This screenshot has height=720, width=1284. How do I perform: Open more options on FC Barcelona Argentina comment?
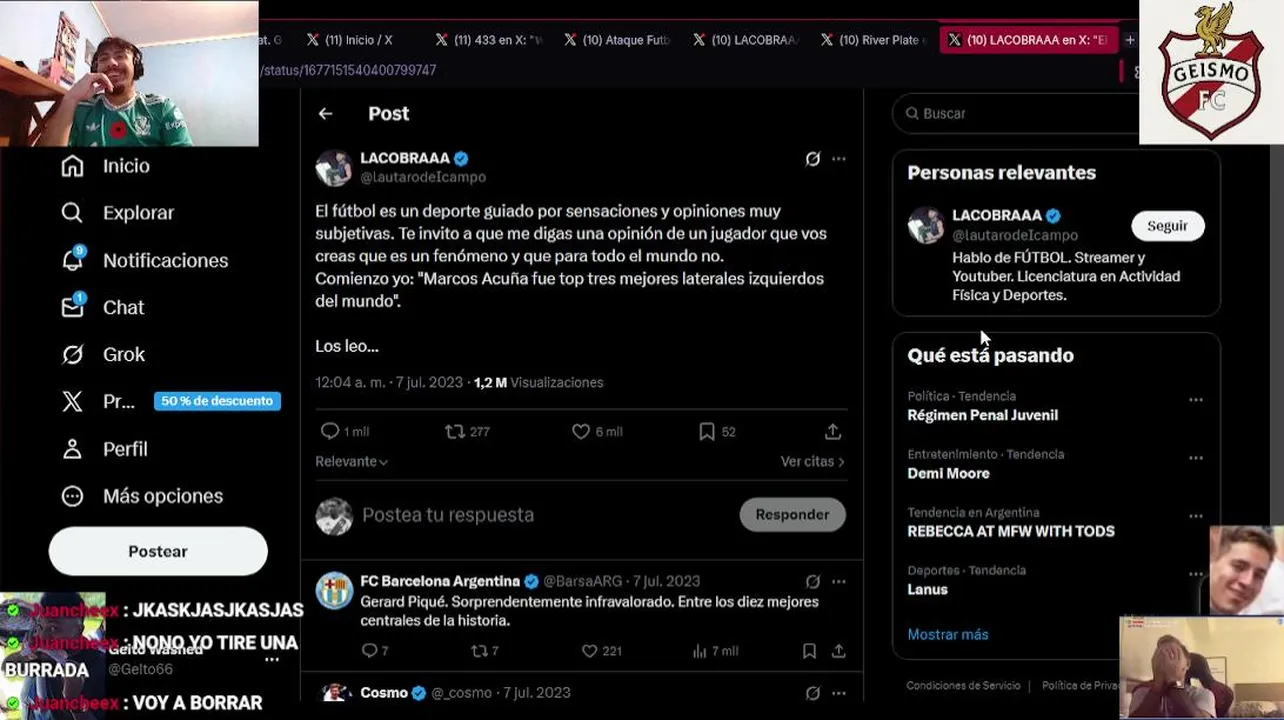tap(839, 581)
